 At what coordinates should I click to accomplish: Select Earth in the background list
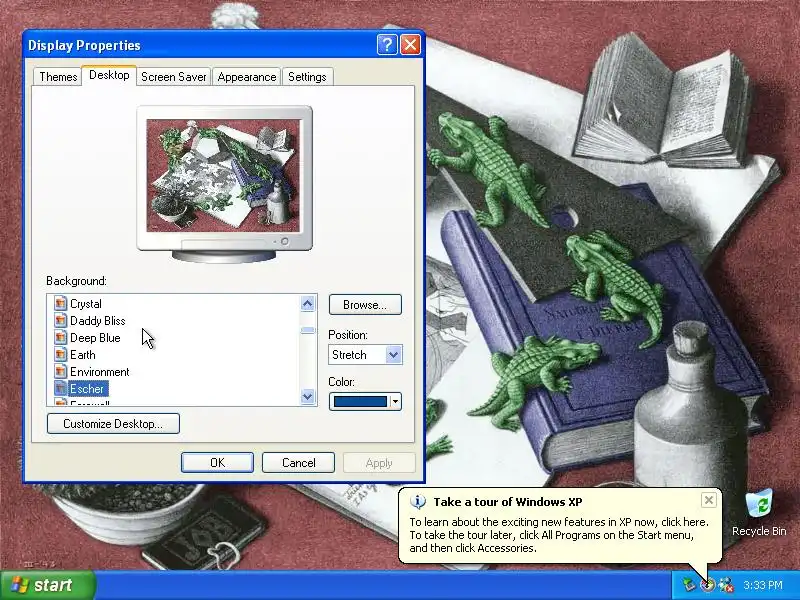83,355
